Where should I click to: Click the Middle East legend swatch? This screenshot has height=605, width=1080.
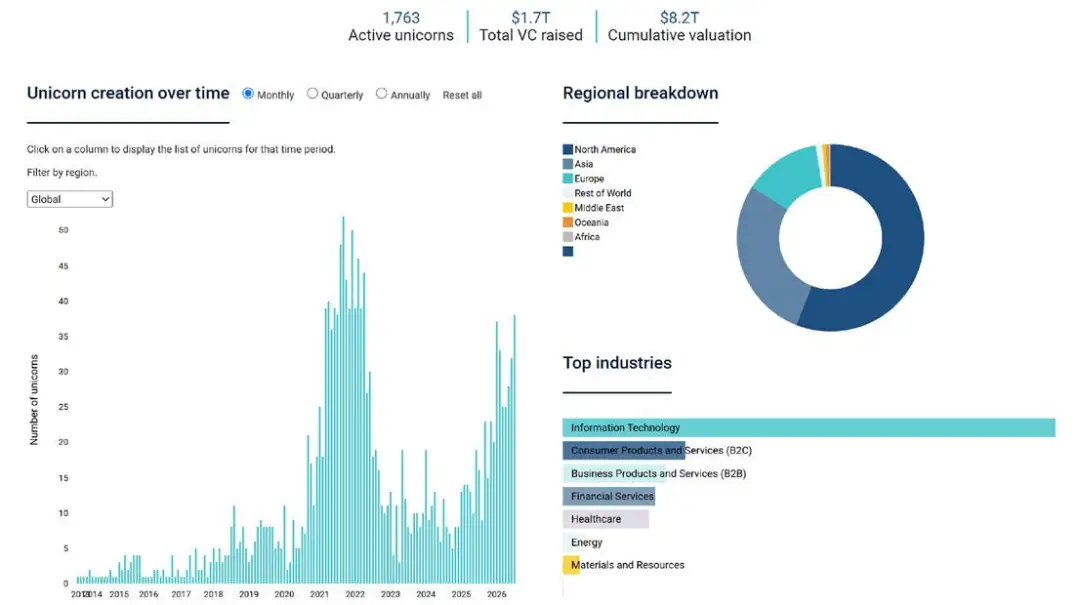coord(568,207)
